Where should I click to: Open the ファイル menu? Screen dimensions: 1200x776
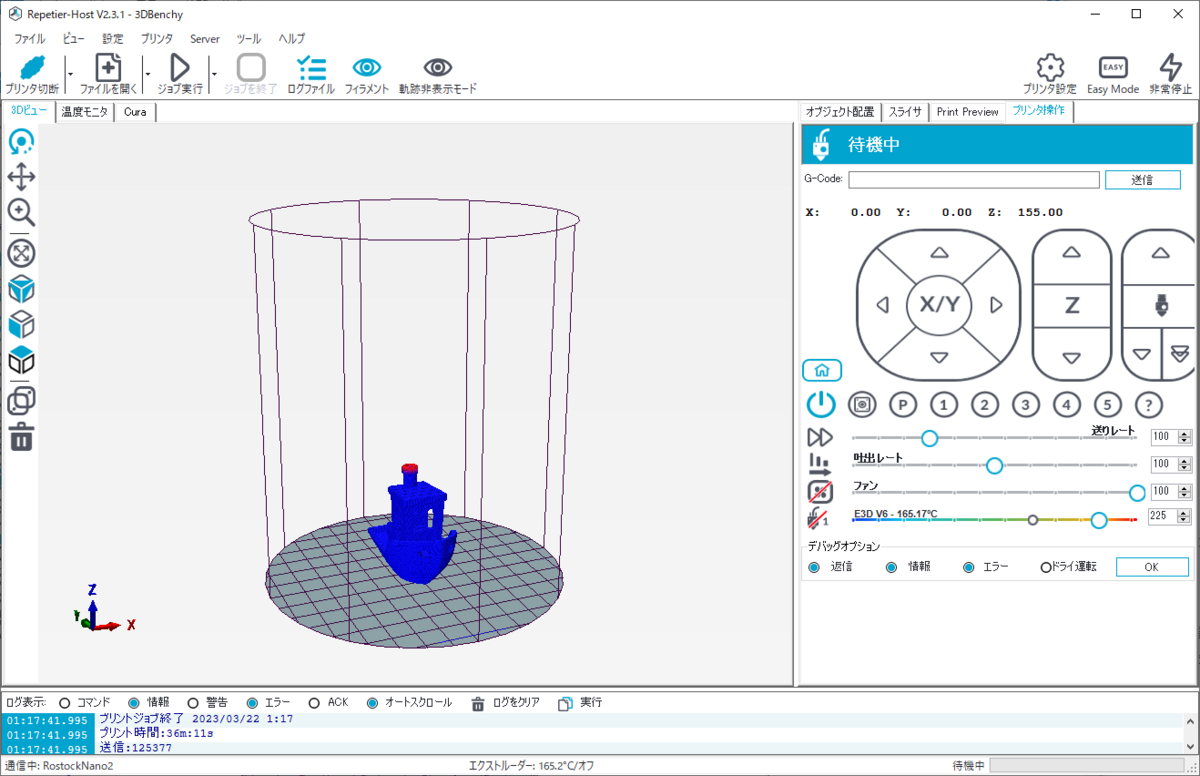click(29, 39)
